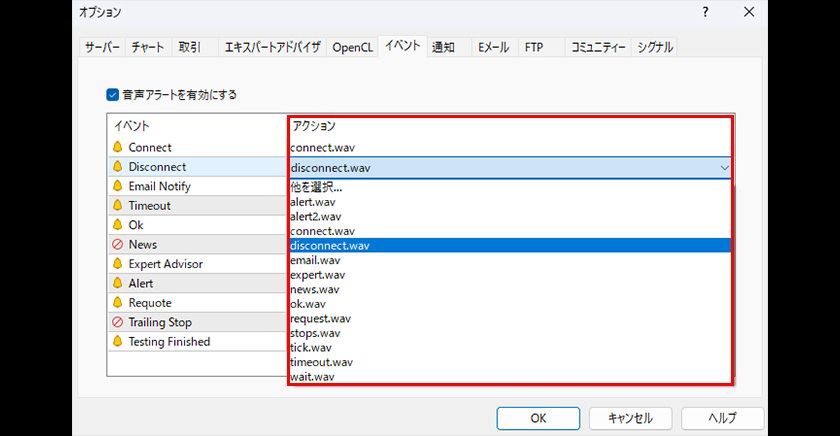Click the Connect row's connect.wav action
The height and width of the screenshot is (436, 840).
click(322, 147)
